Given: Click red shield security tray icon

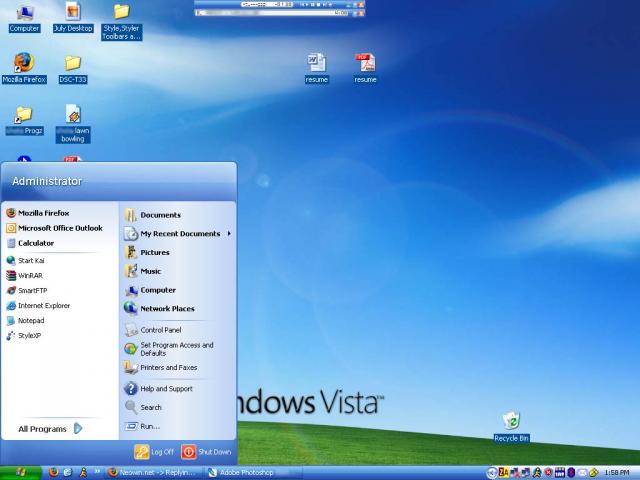Looking at the screenshot, I should click(548, 473).
